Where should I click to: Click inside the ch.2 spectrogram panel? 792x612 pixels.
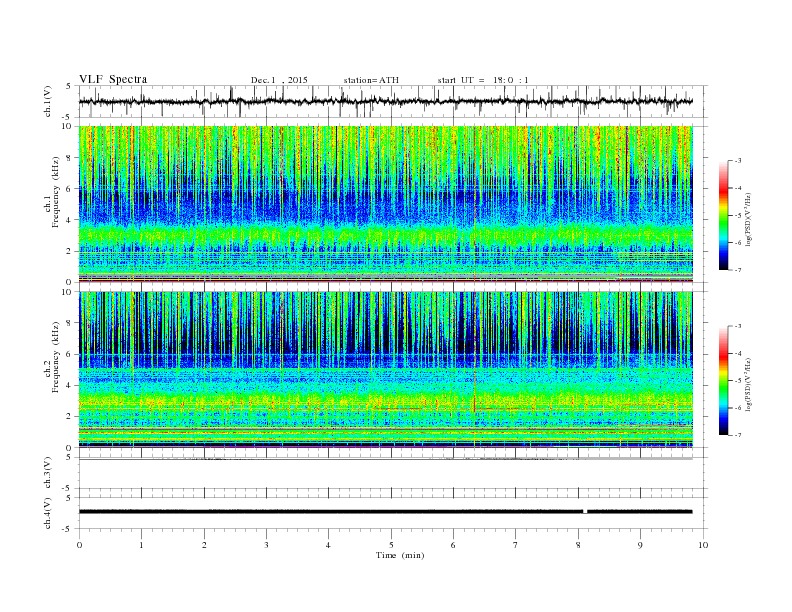[385, 370]
